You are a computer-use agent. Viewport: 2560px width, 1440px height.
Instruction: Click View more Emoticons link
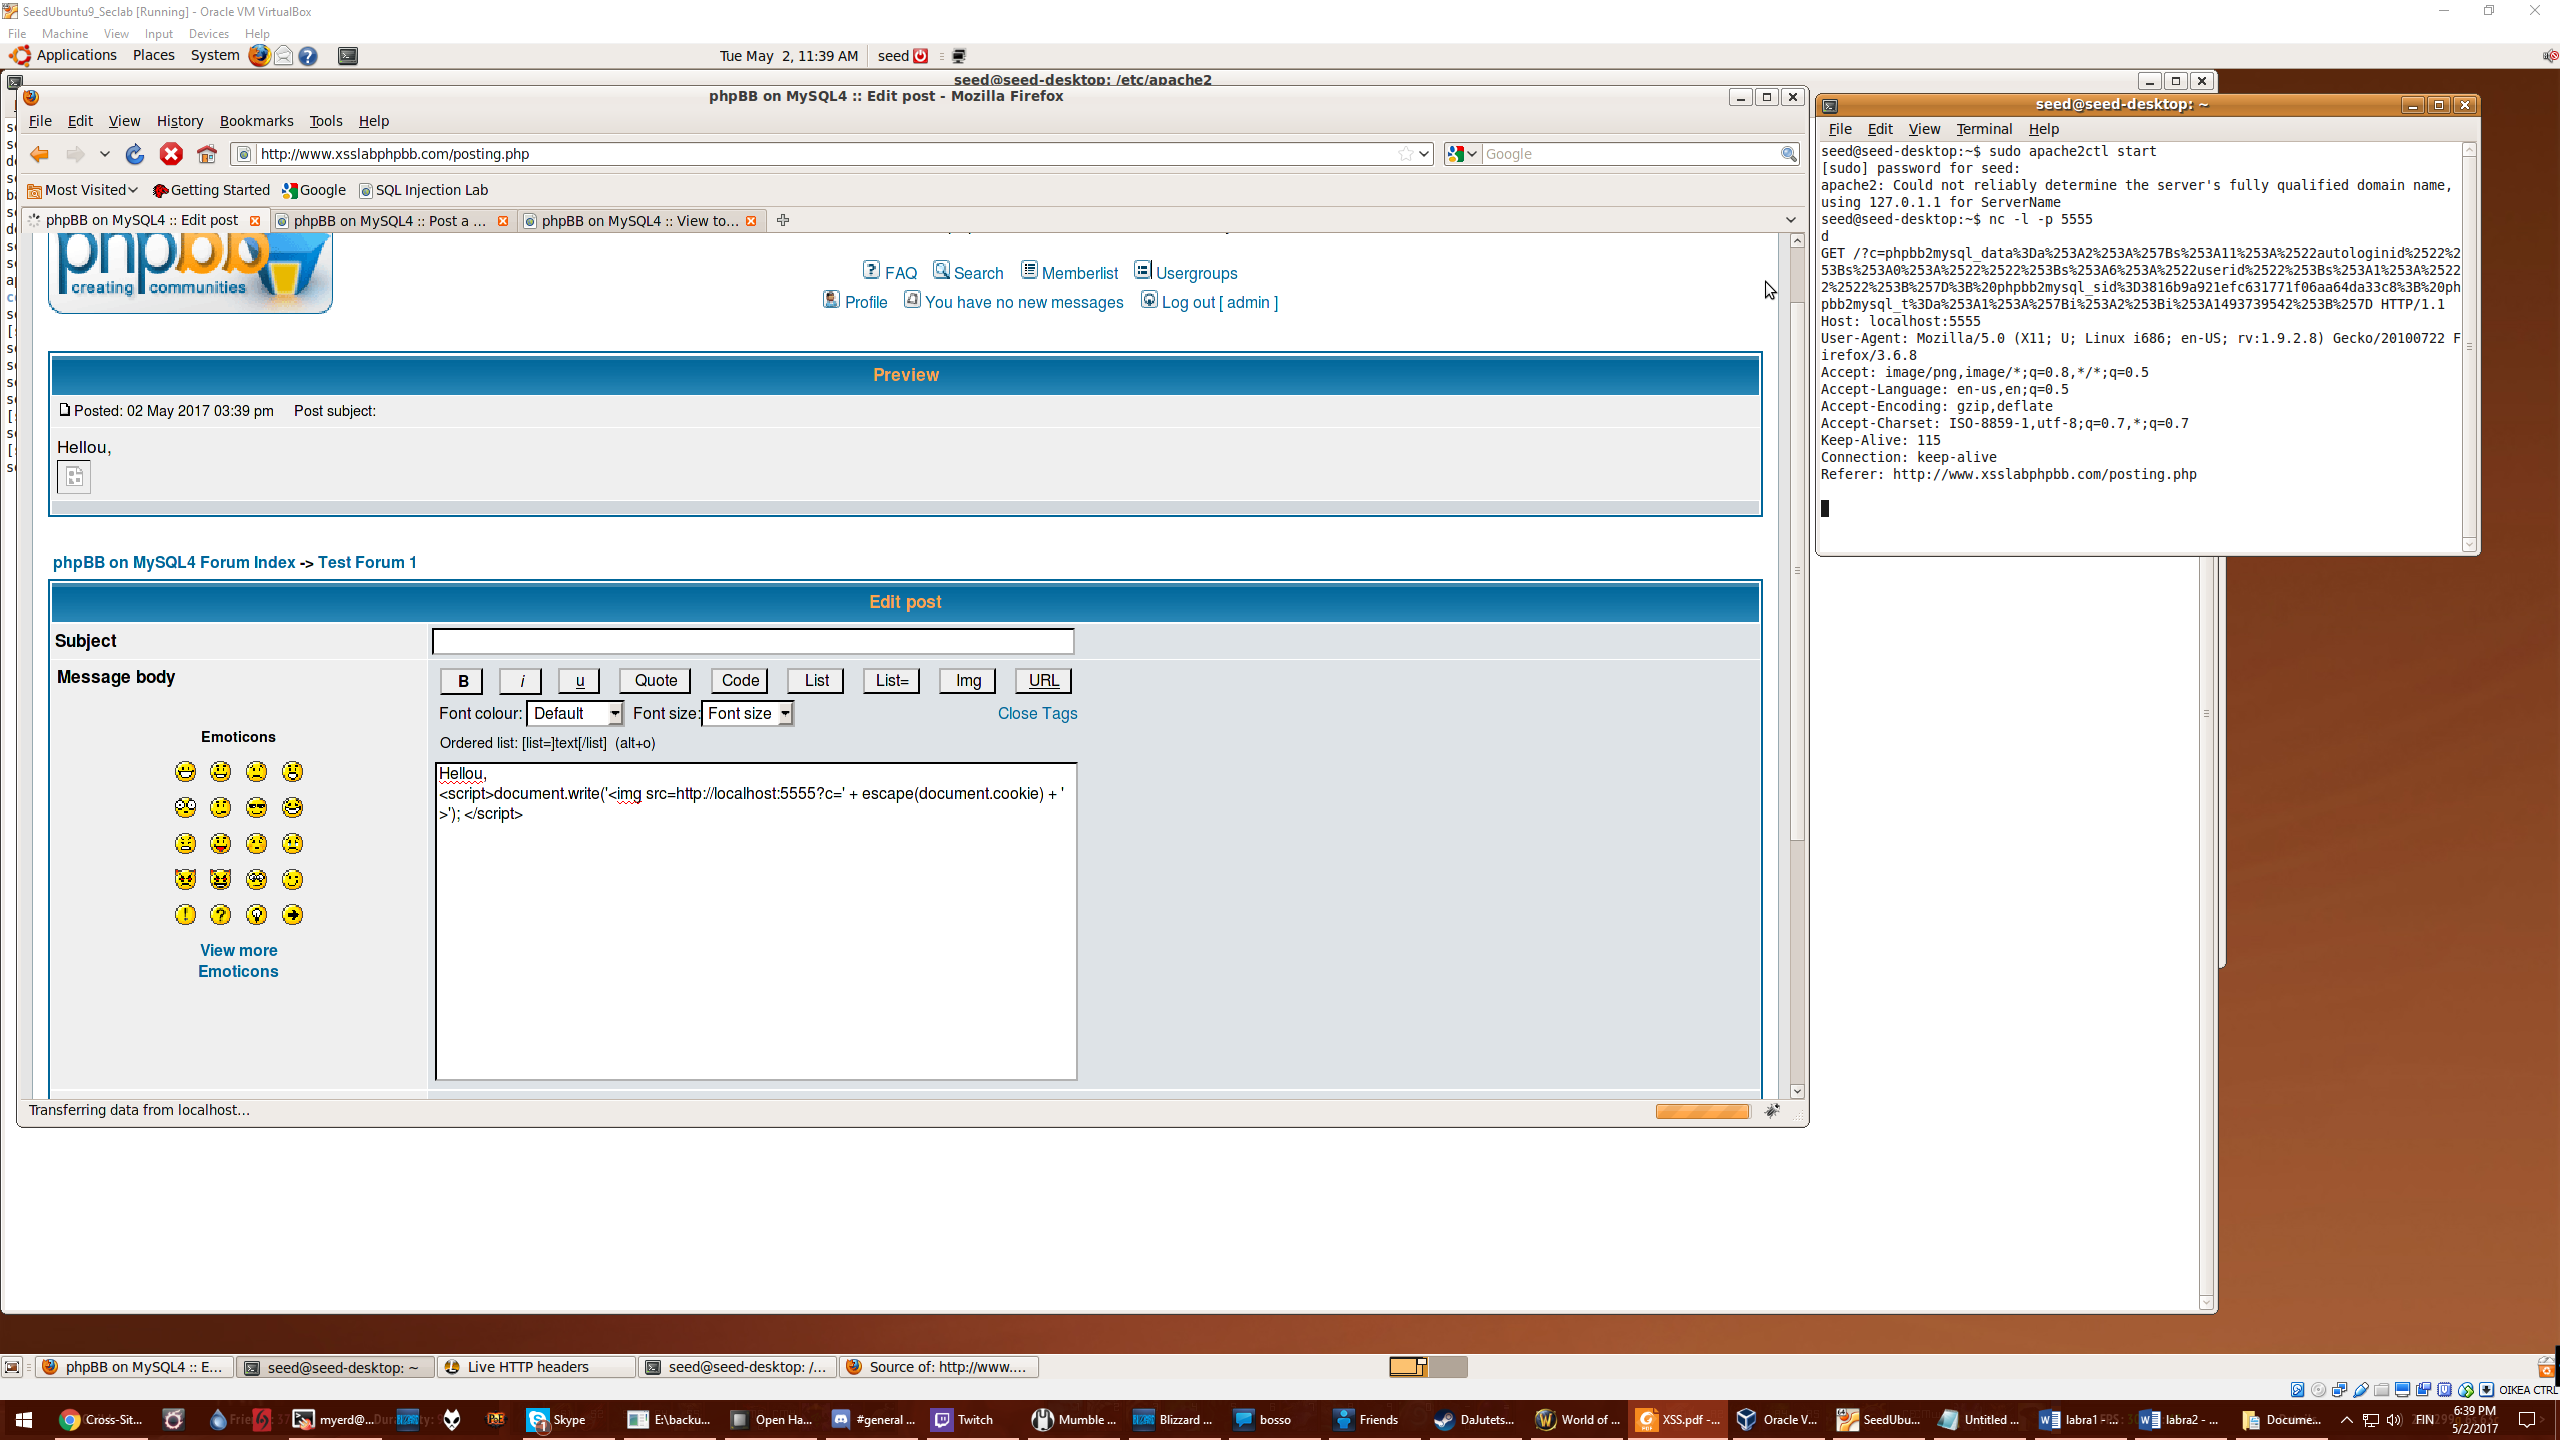coord(238,961)
